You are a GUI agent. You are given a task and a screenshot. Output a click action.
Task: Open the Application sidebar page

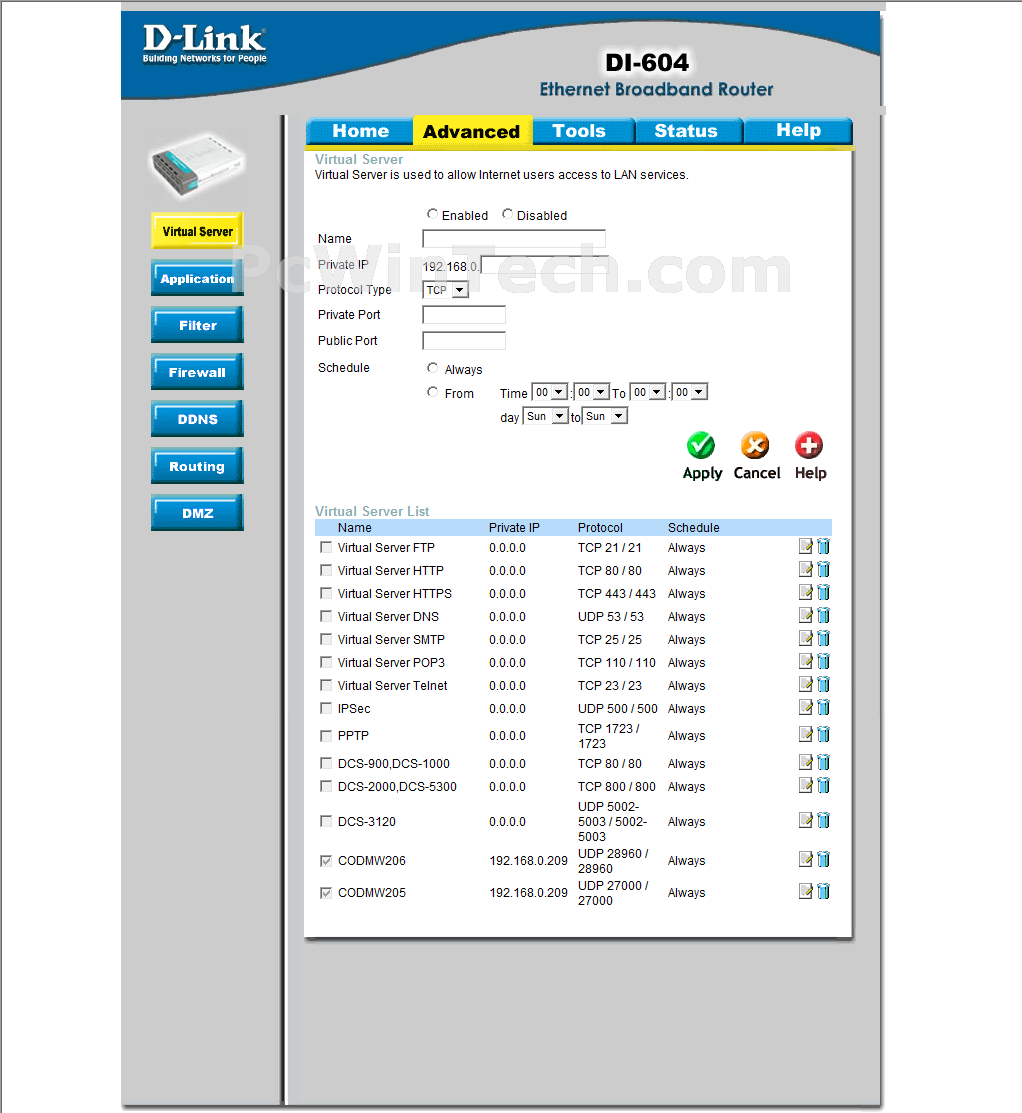(x=197, y=278)
